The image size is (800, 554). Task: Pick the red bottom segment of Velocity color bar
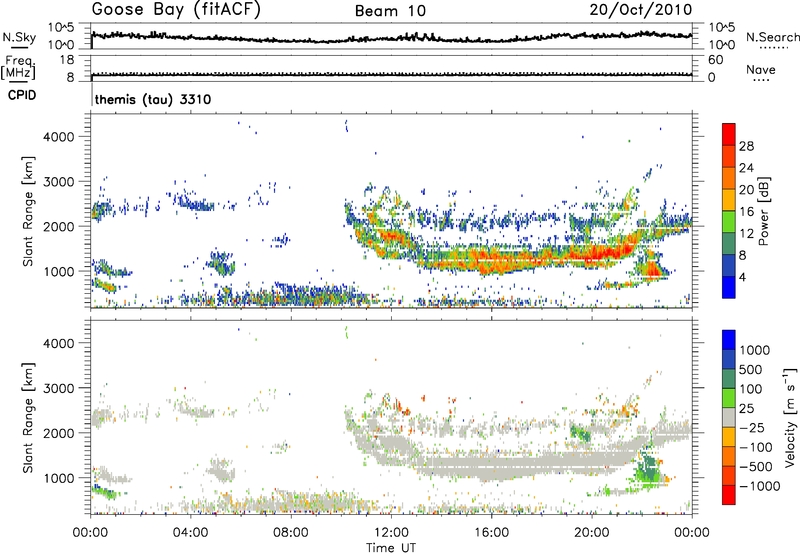click(729, 495)
